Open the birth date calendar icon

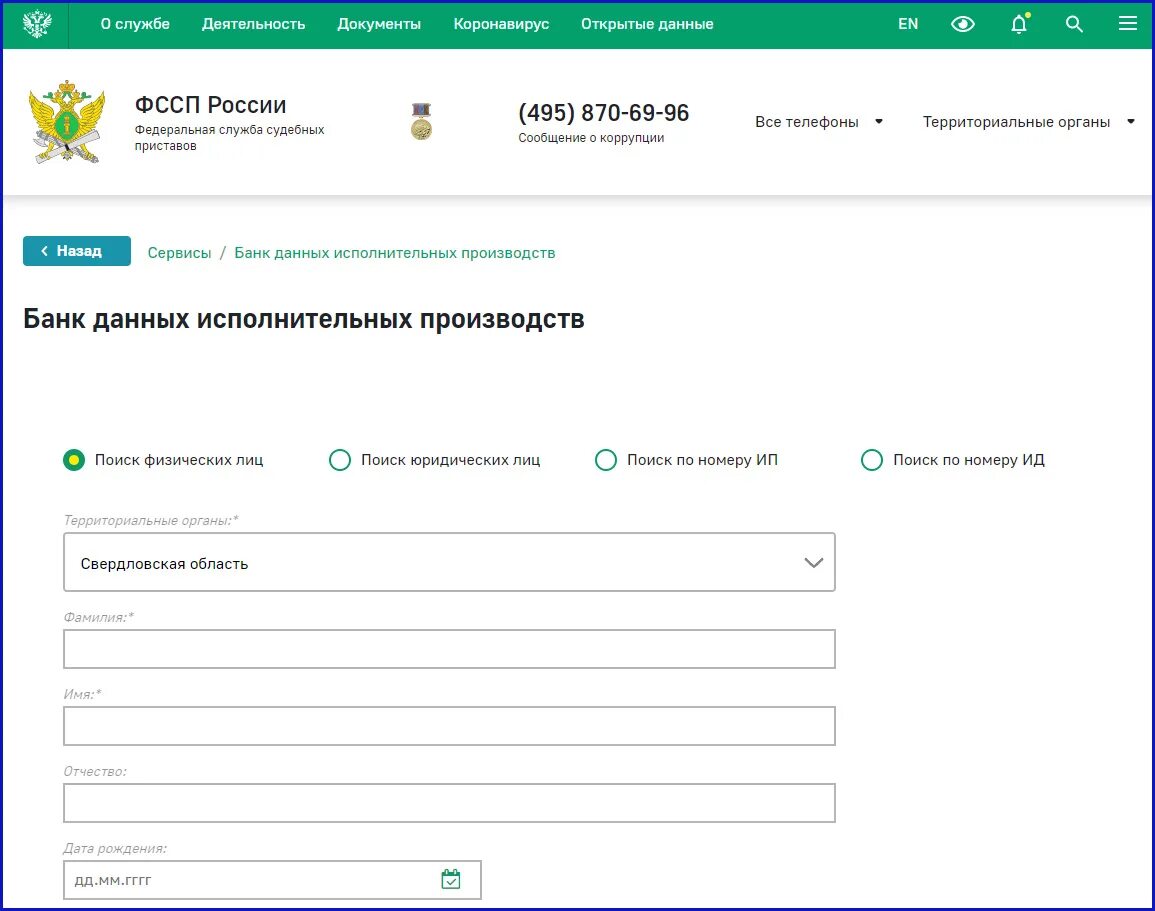451,879
